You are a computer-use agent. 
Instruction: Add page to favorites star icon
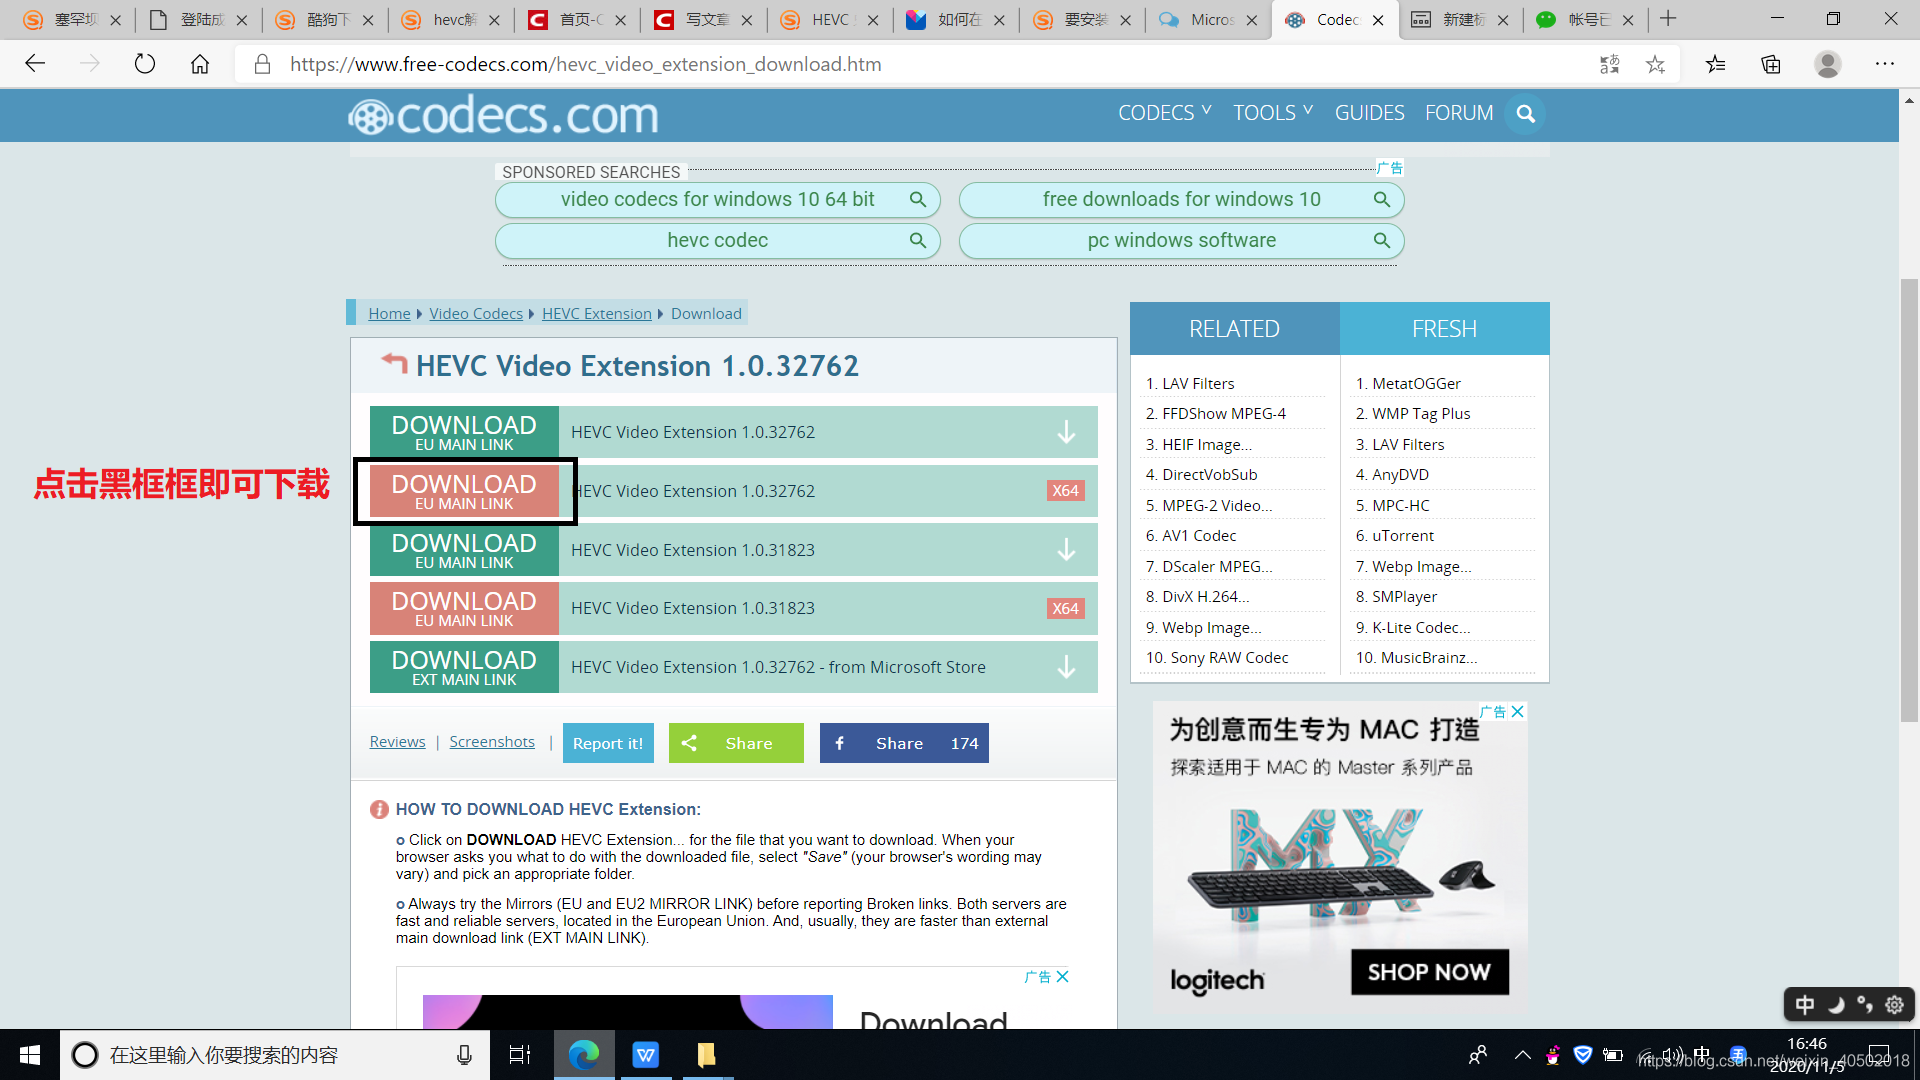[1656, 64]
